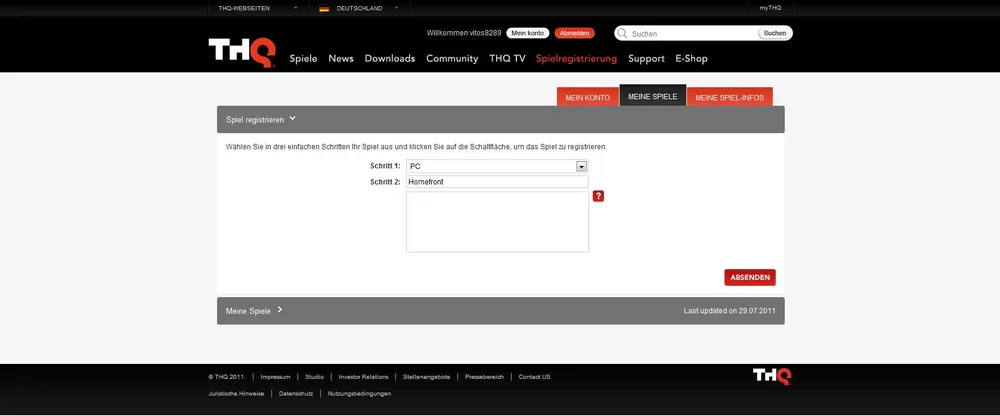Click the red question mark help icon
The height and width of the screenshot is (416, 1000).
(598, 196)
